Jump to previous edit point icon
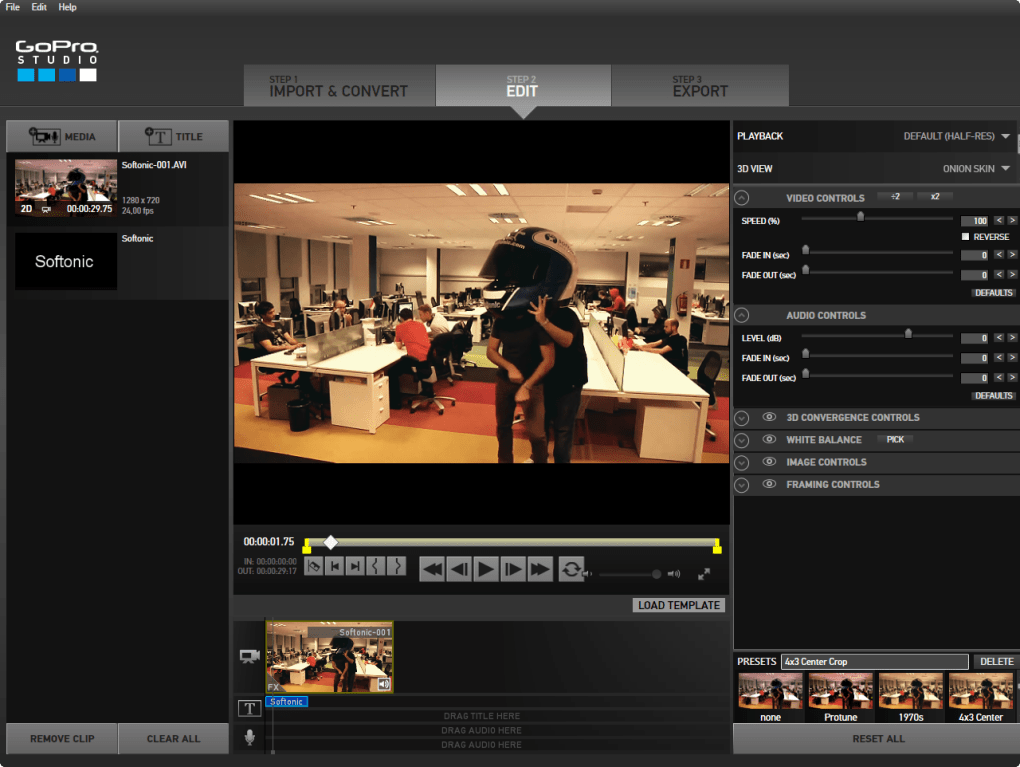 tap(334, 566)
